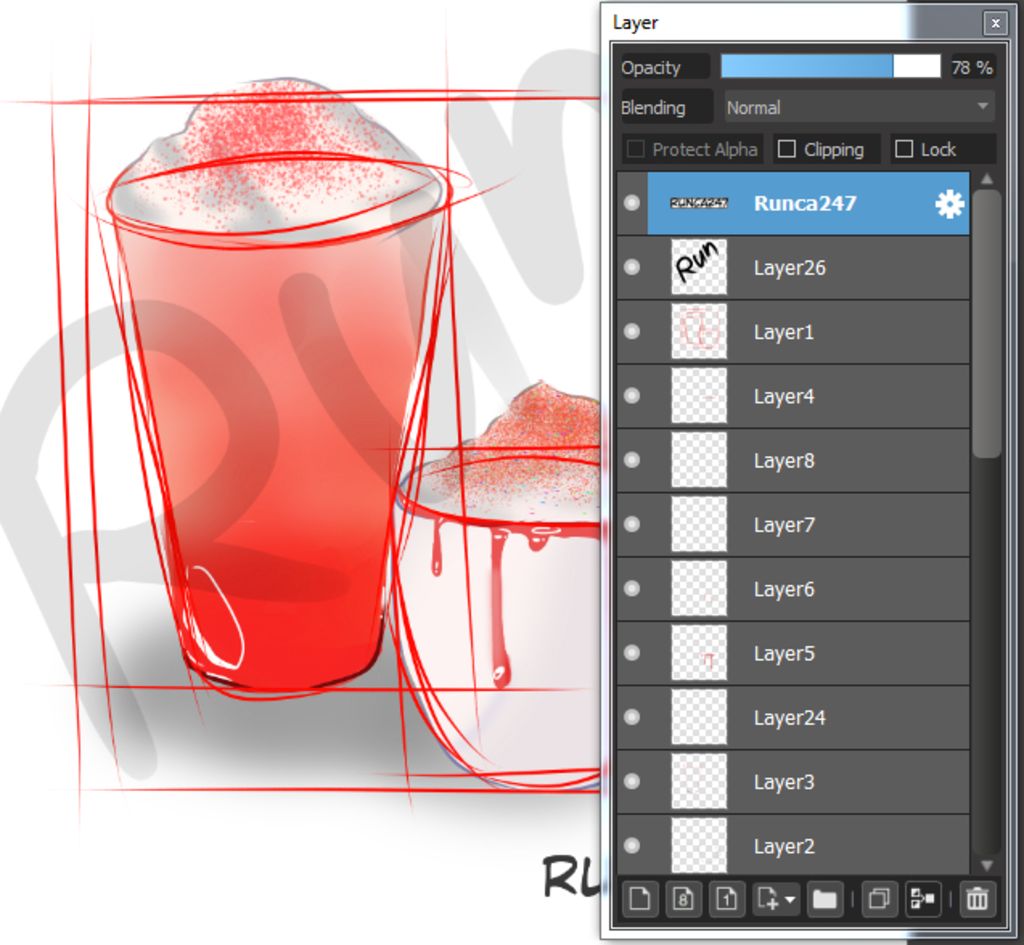Select the Runca247 layer
This screenshot has width=1024, height=945.
pos(808,203)
